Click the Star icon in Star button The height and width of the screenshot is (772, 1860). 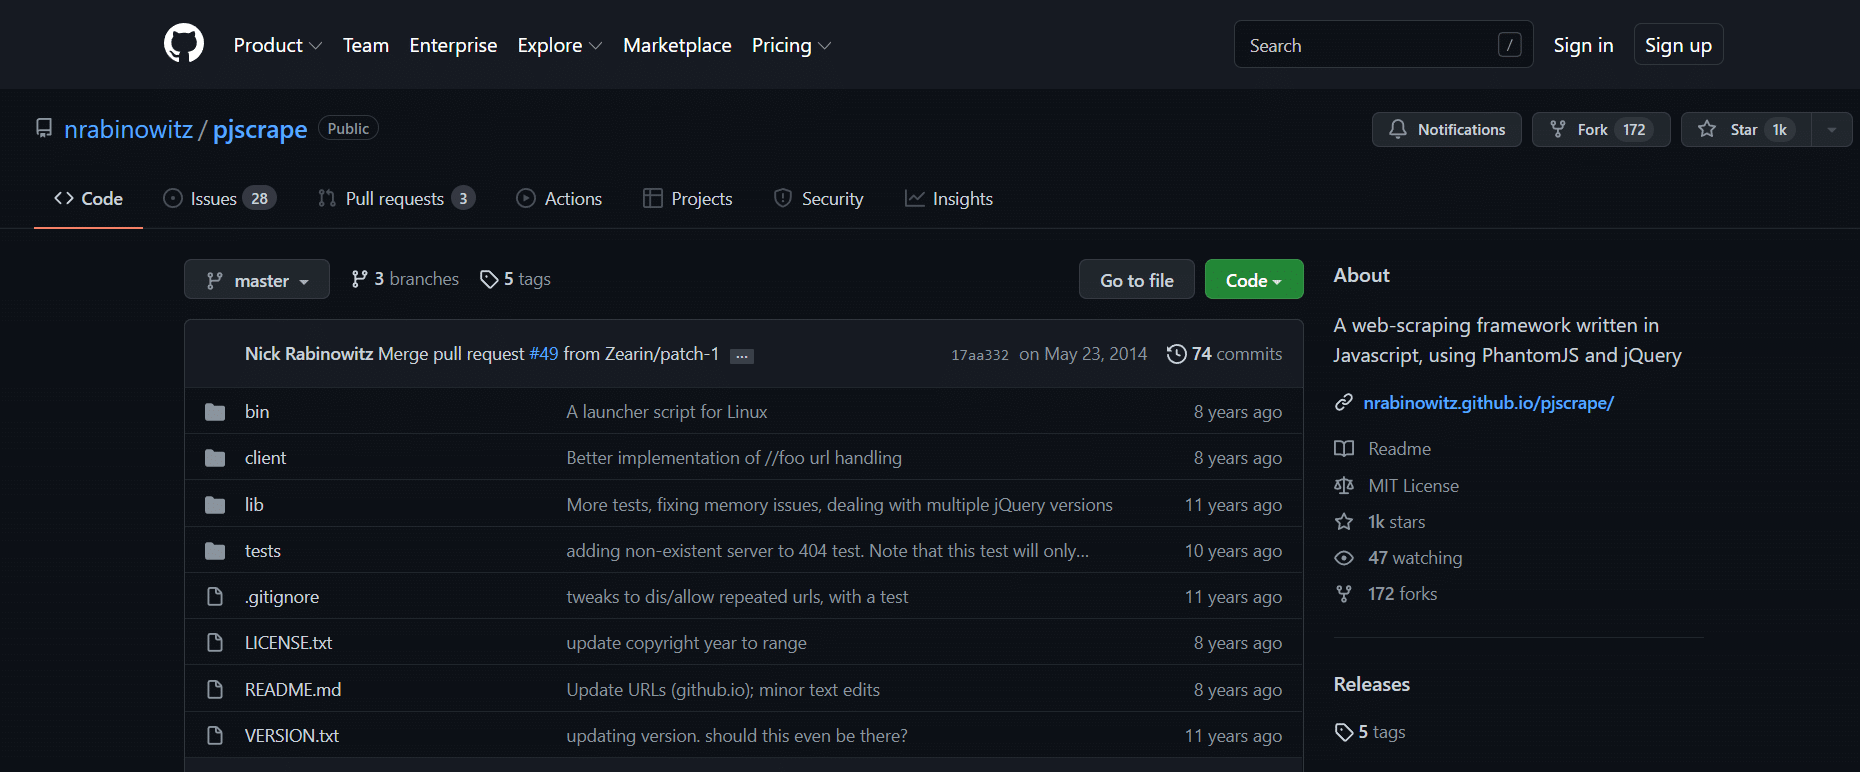(1707, 129)
